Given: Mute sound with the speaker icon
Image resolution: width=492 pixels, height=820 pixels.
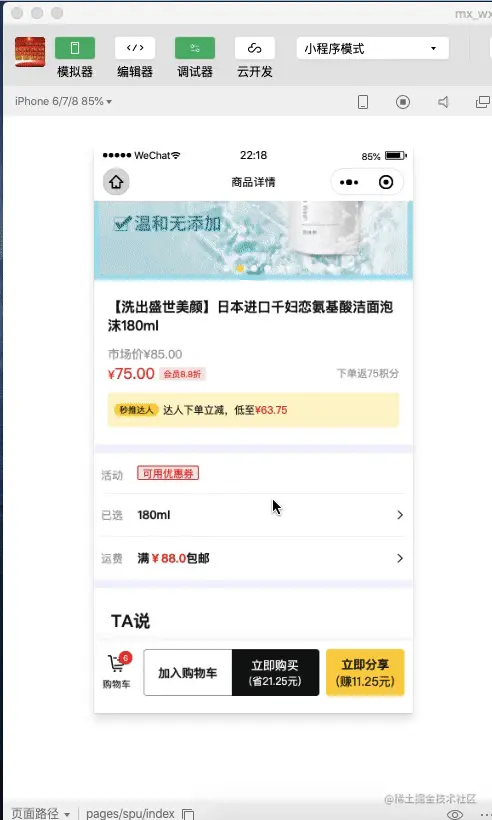Looking at the screenshot, I should tap(443, 102).
